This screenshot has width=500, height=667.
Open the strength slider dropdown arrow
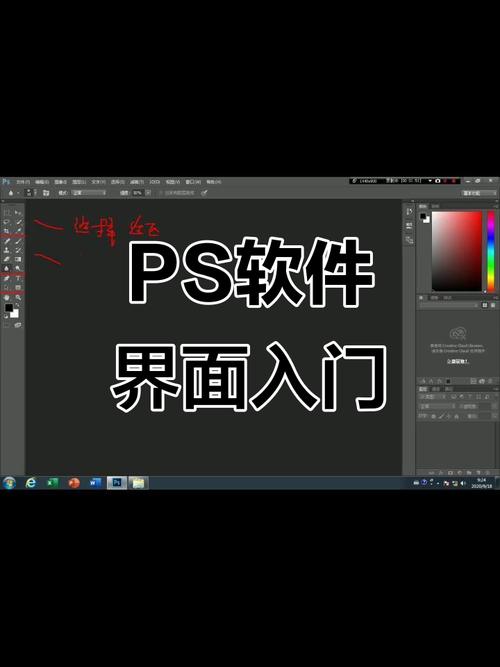[x=148, y=193]
